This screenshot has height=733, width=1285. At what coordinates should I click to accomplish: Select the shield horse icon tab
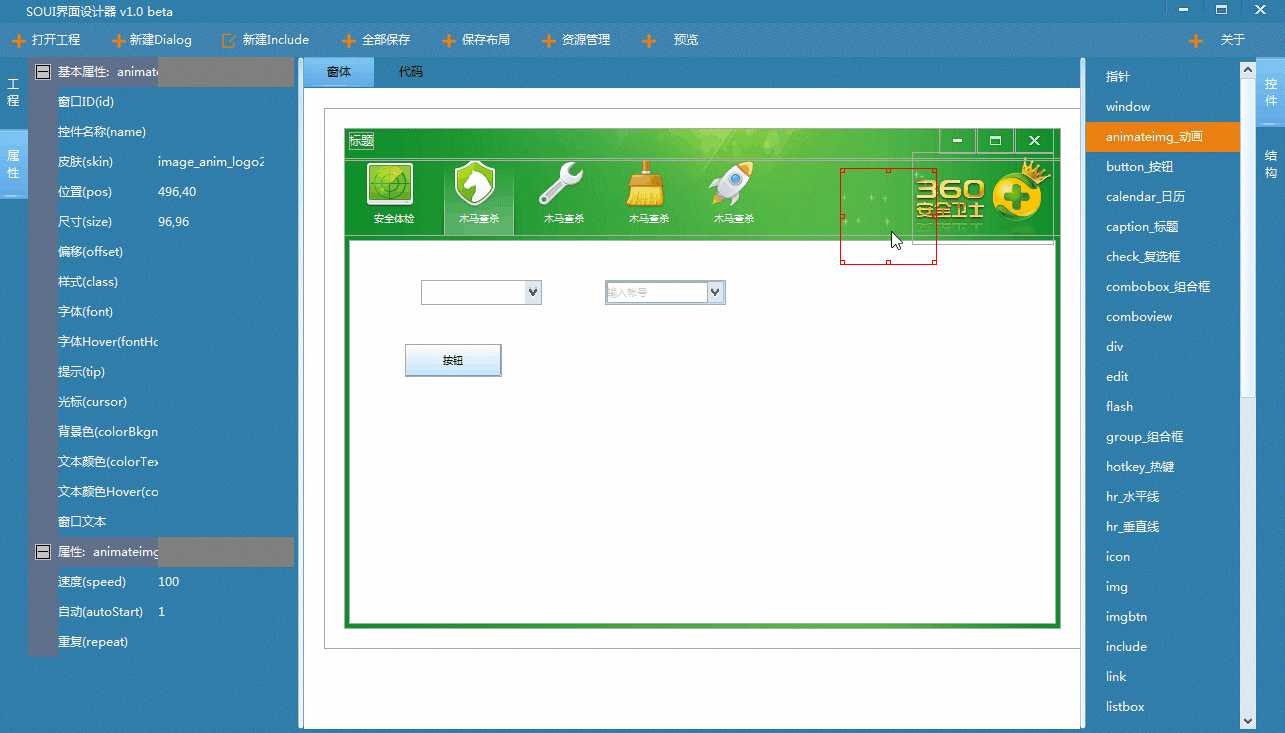[x=478, y=197]
